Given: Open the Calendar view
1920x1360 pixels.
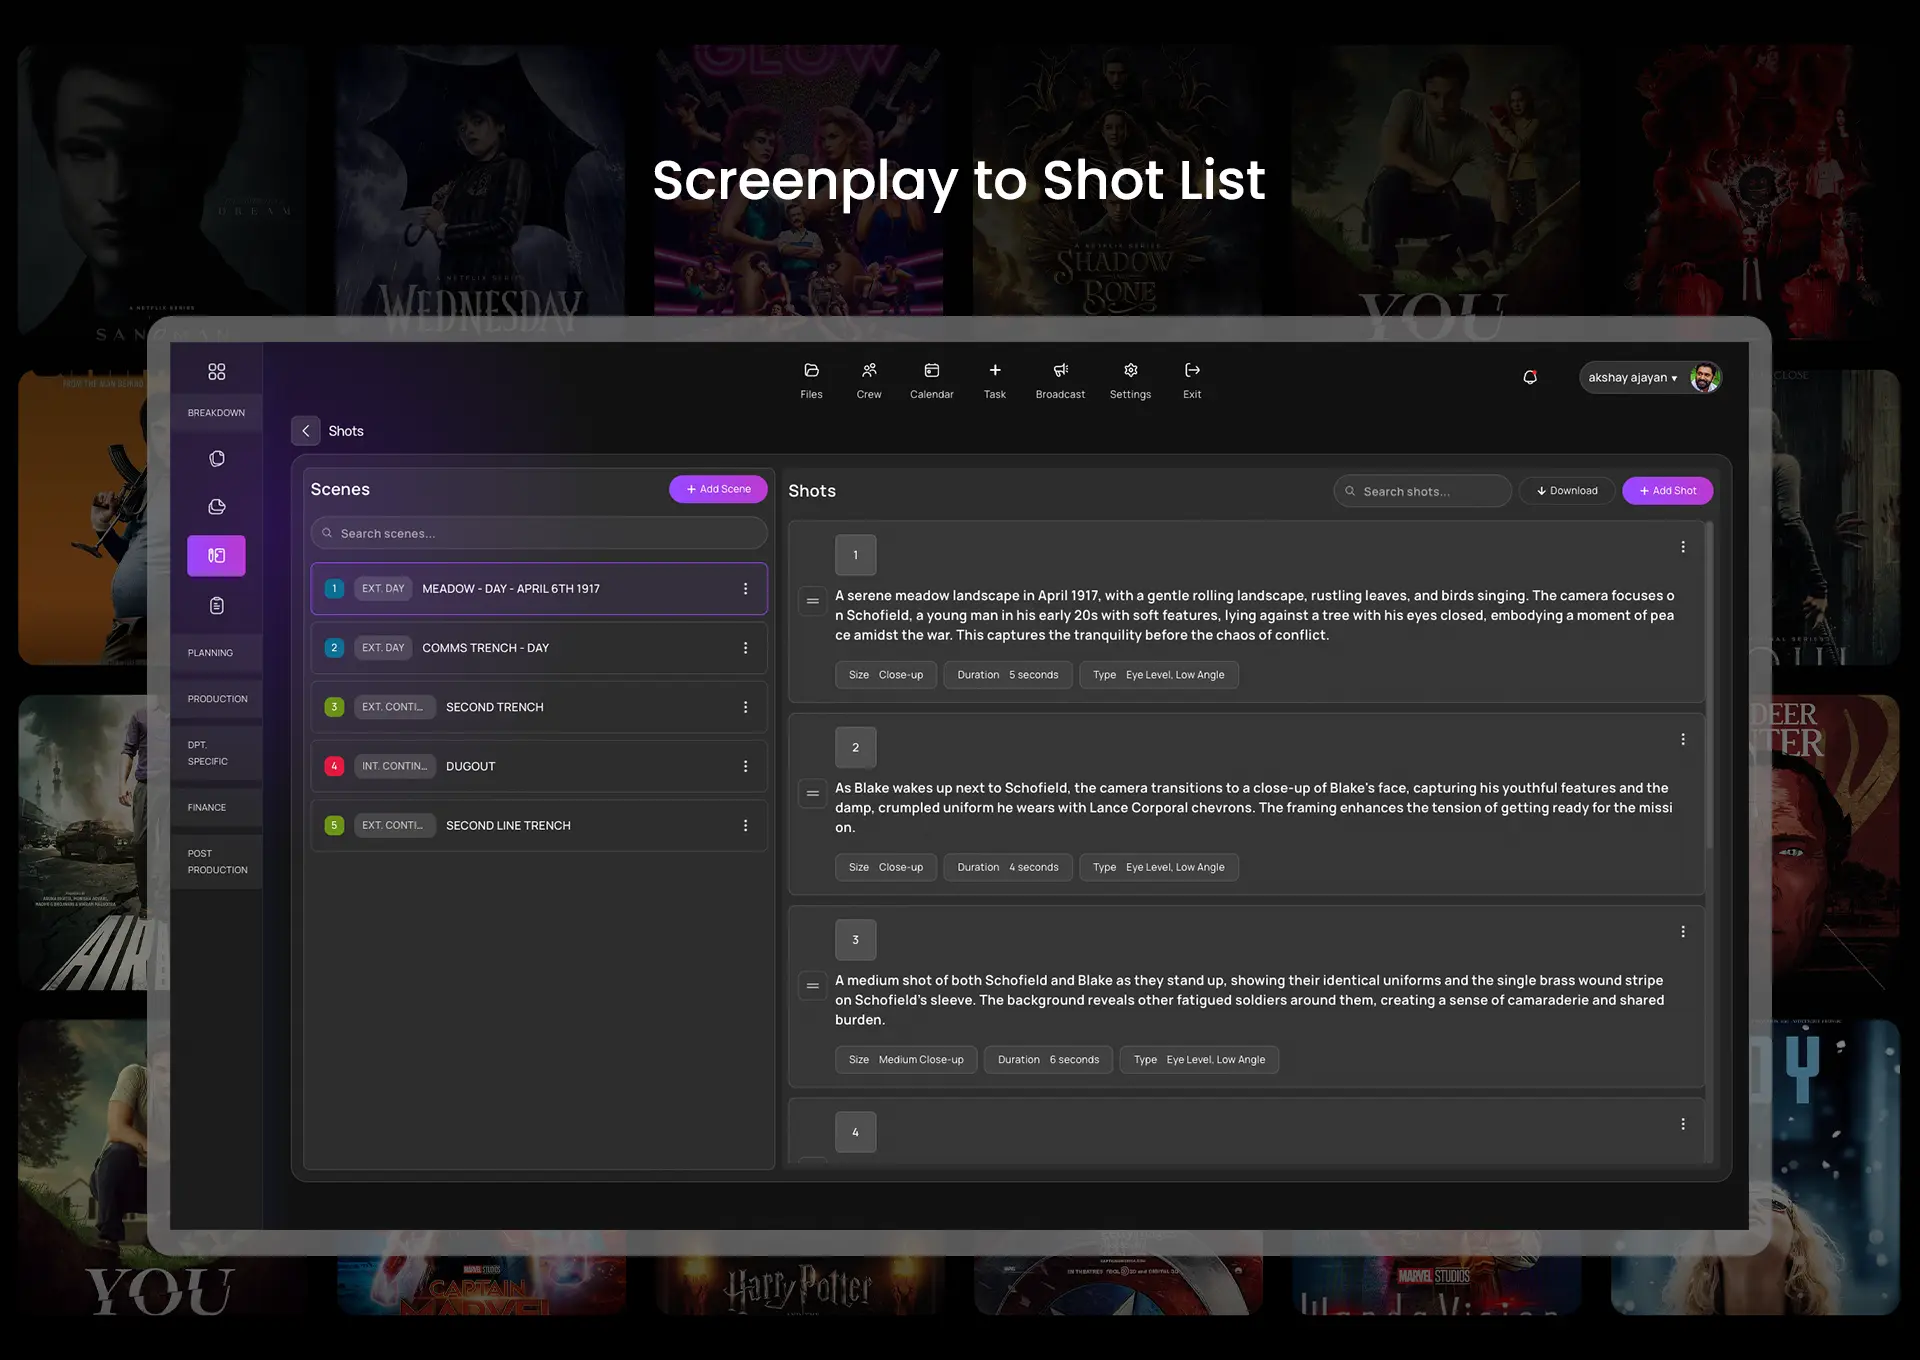Looking at the screenshot, I should 931,378.
